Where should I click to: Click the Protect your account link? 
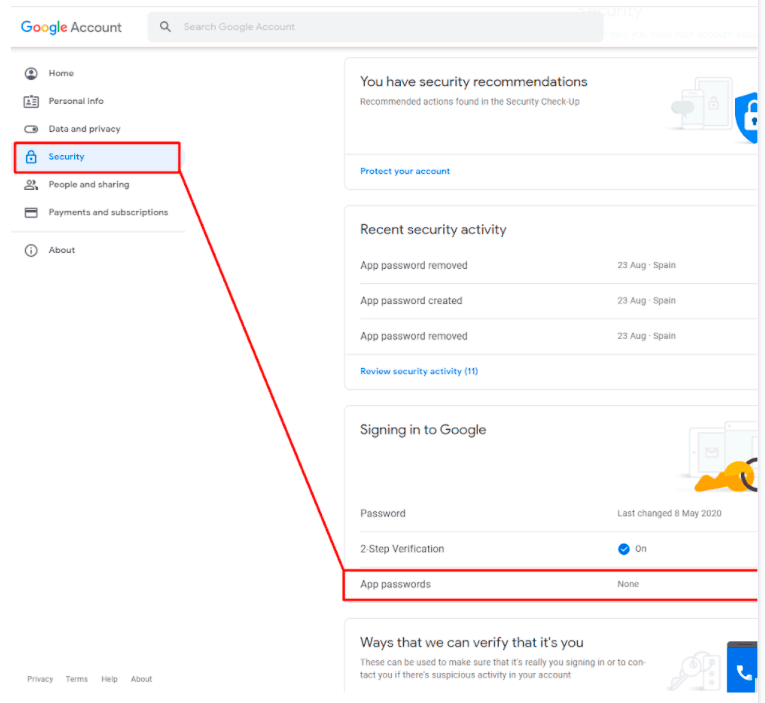(405, 171)
